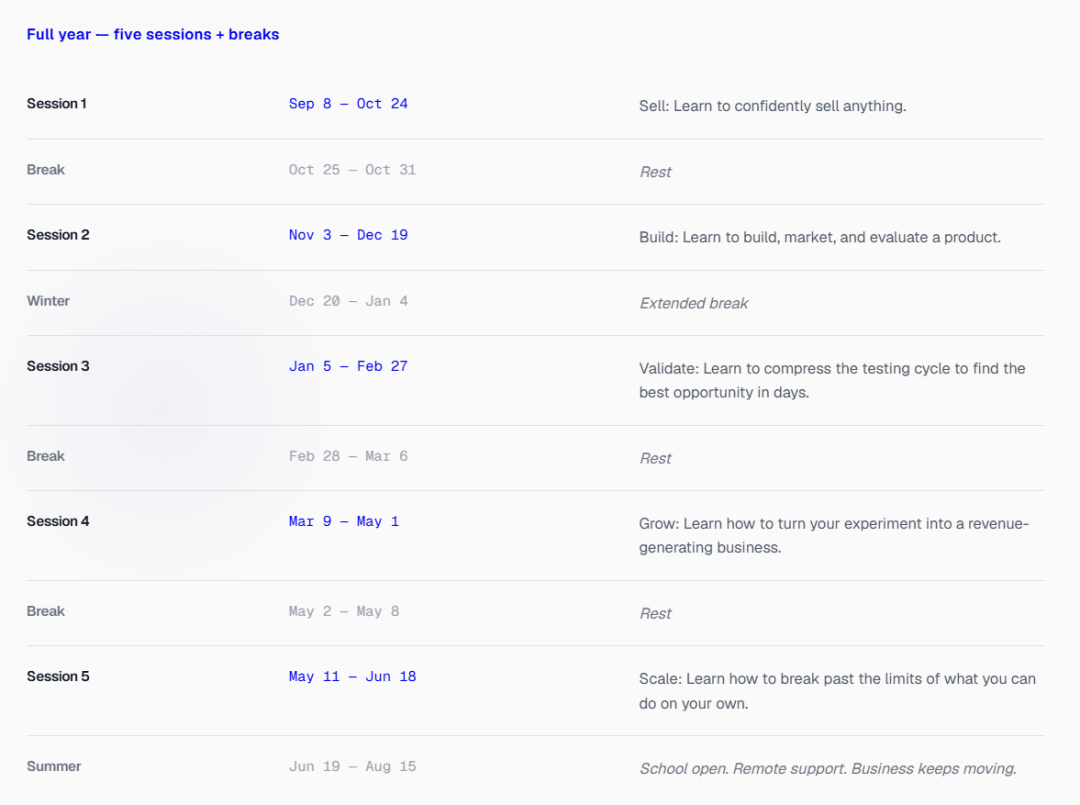
Task: Select the Session 2 row label
Action: 58,235
